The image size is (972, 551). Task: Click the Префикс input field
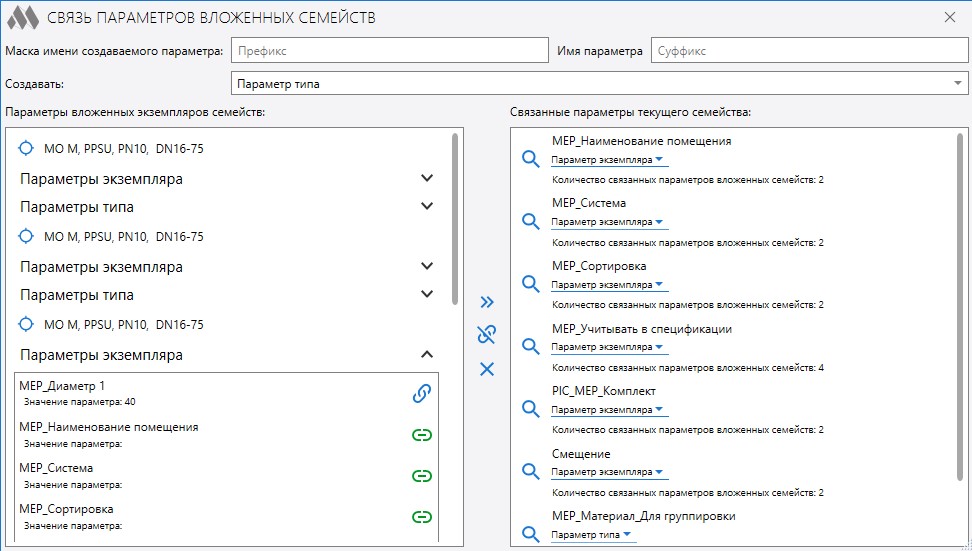pyautogui.click(x=388, y=50)
